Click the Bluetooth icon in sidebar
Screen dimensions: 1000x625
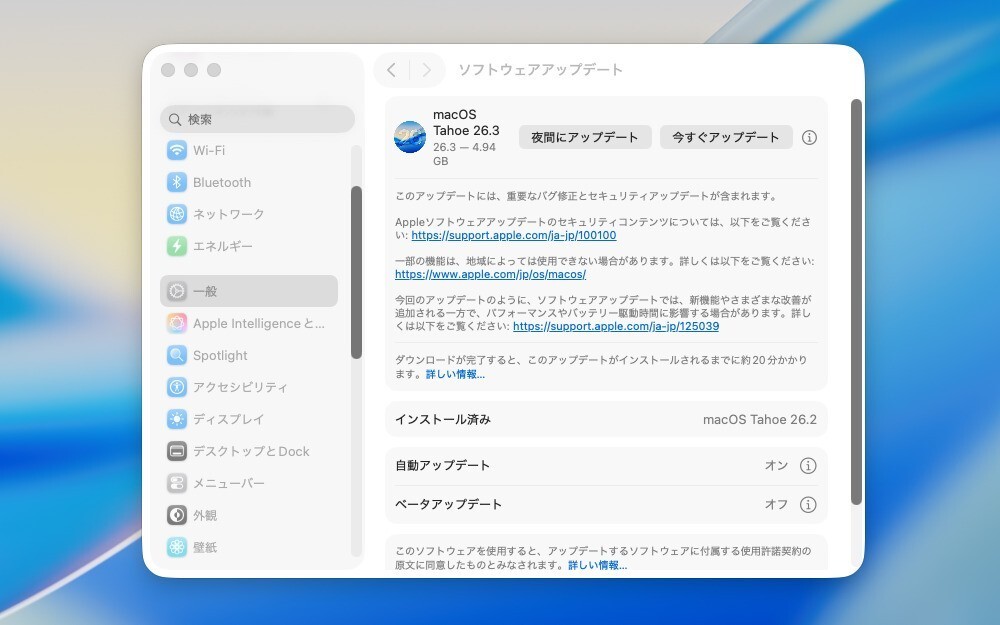tap(177, 182)
